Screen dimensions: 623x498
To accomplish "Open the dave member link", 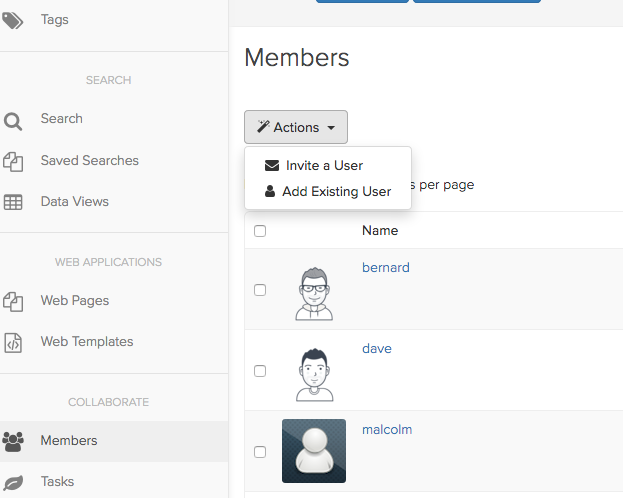I will click(x=376, y=349).
